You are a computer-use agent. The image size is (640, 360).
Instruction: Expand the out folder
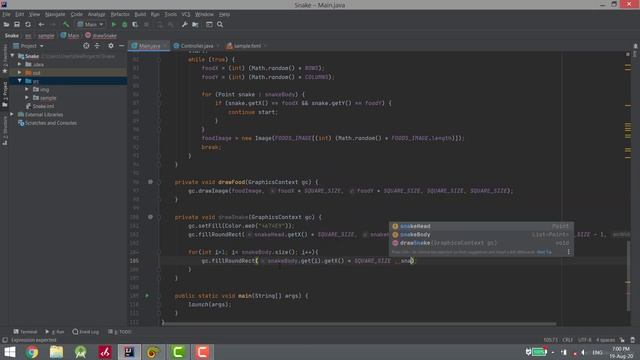coord(20,73)
